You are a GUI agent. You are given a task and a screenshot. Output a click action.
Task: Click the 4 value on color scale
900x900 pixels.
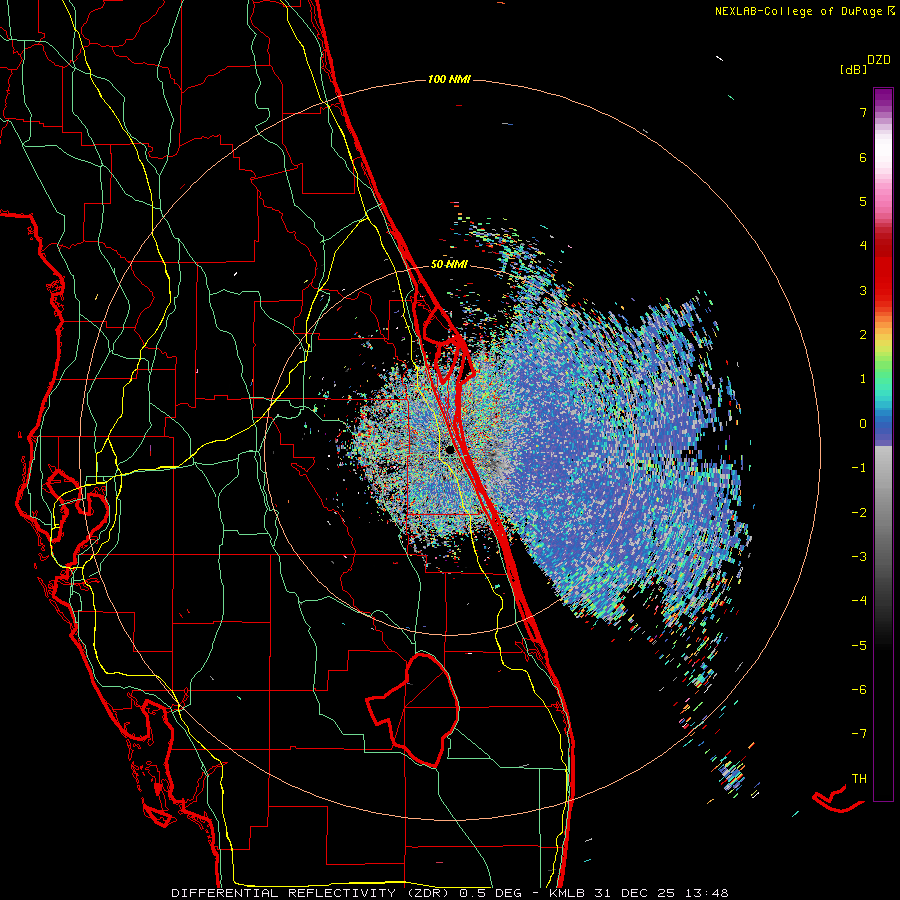(x=863, y=246)
